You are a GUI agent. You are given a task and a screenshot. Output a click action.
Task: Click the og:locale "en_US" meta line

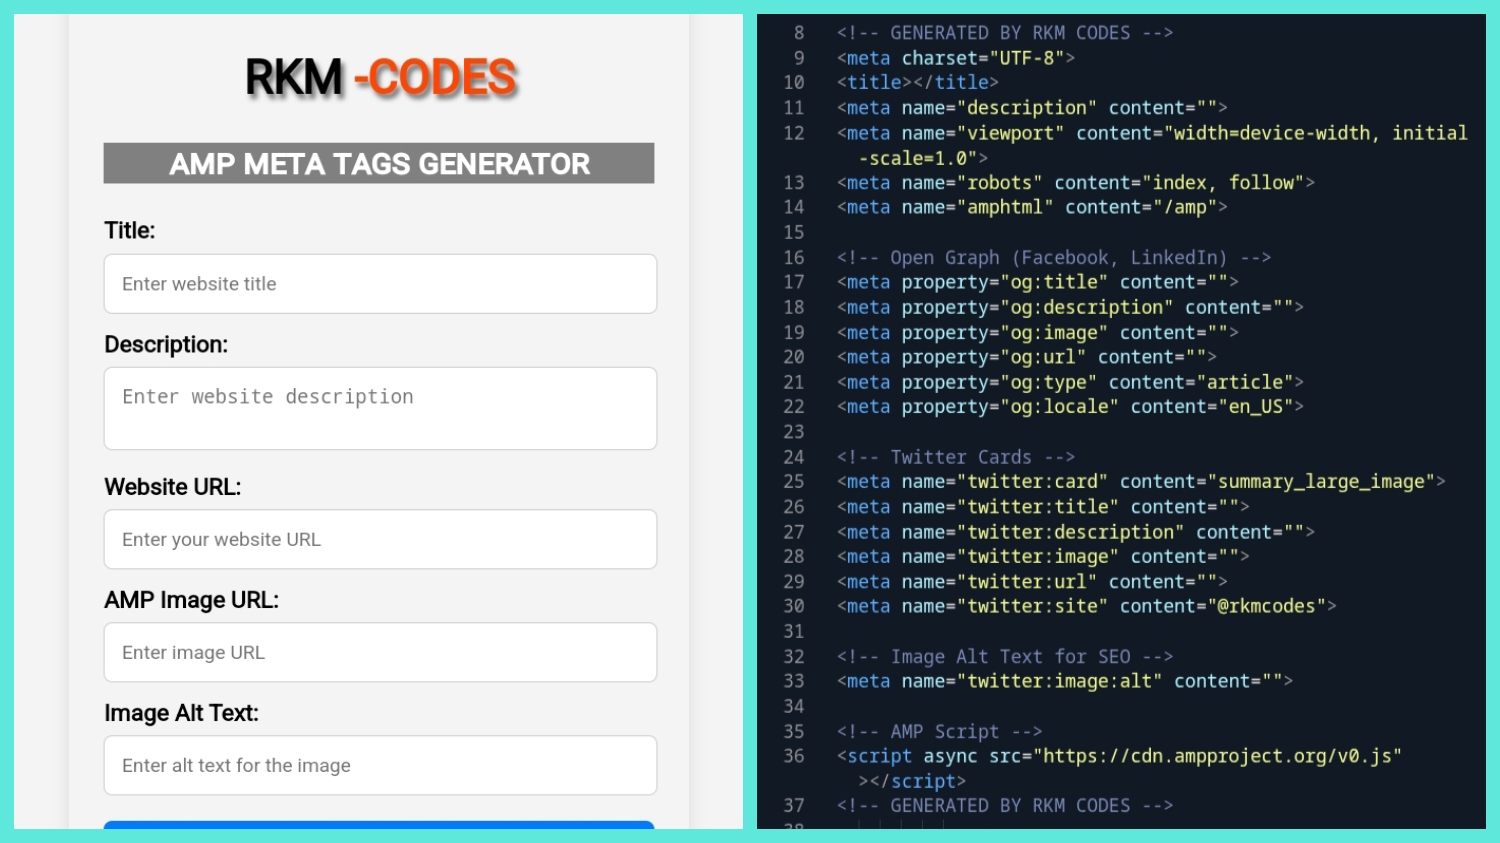point(1070,407)
